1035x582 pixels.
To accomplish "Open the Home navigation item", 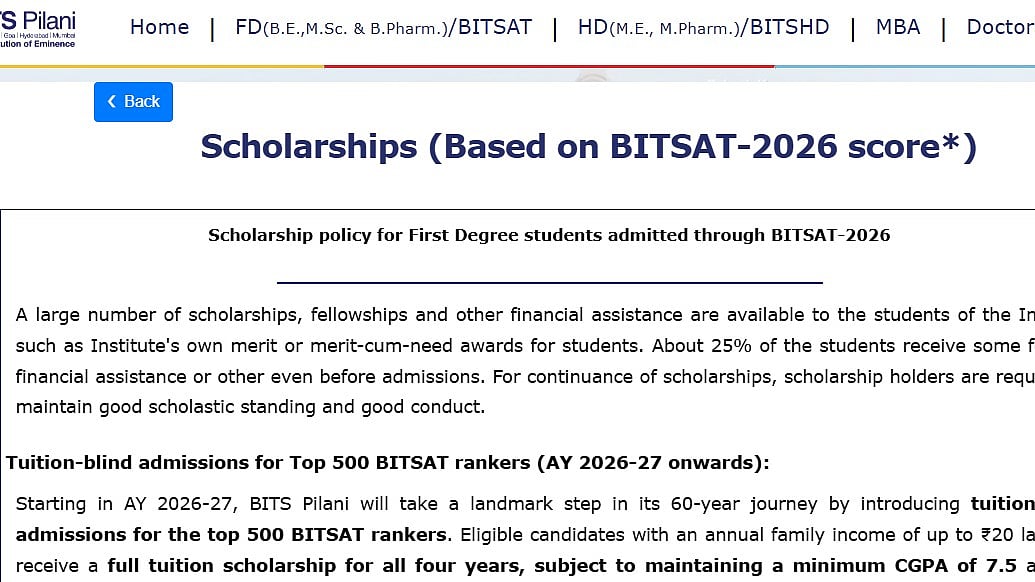I will [159, 27].
